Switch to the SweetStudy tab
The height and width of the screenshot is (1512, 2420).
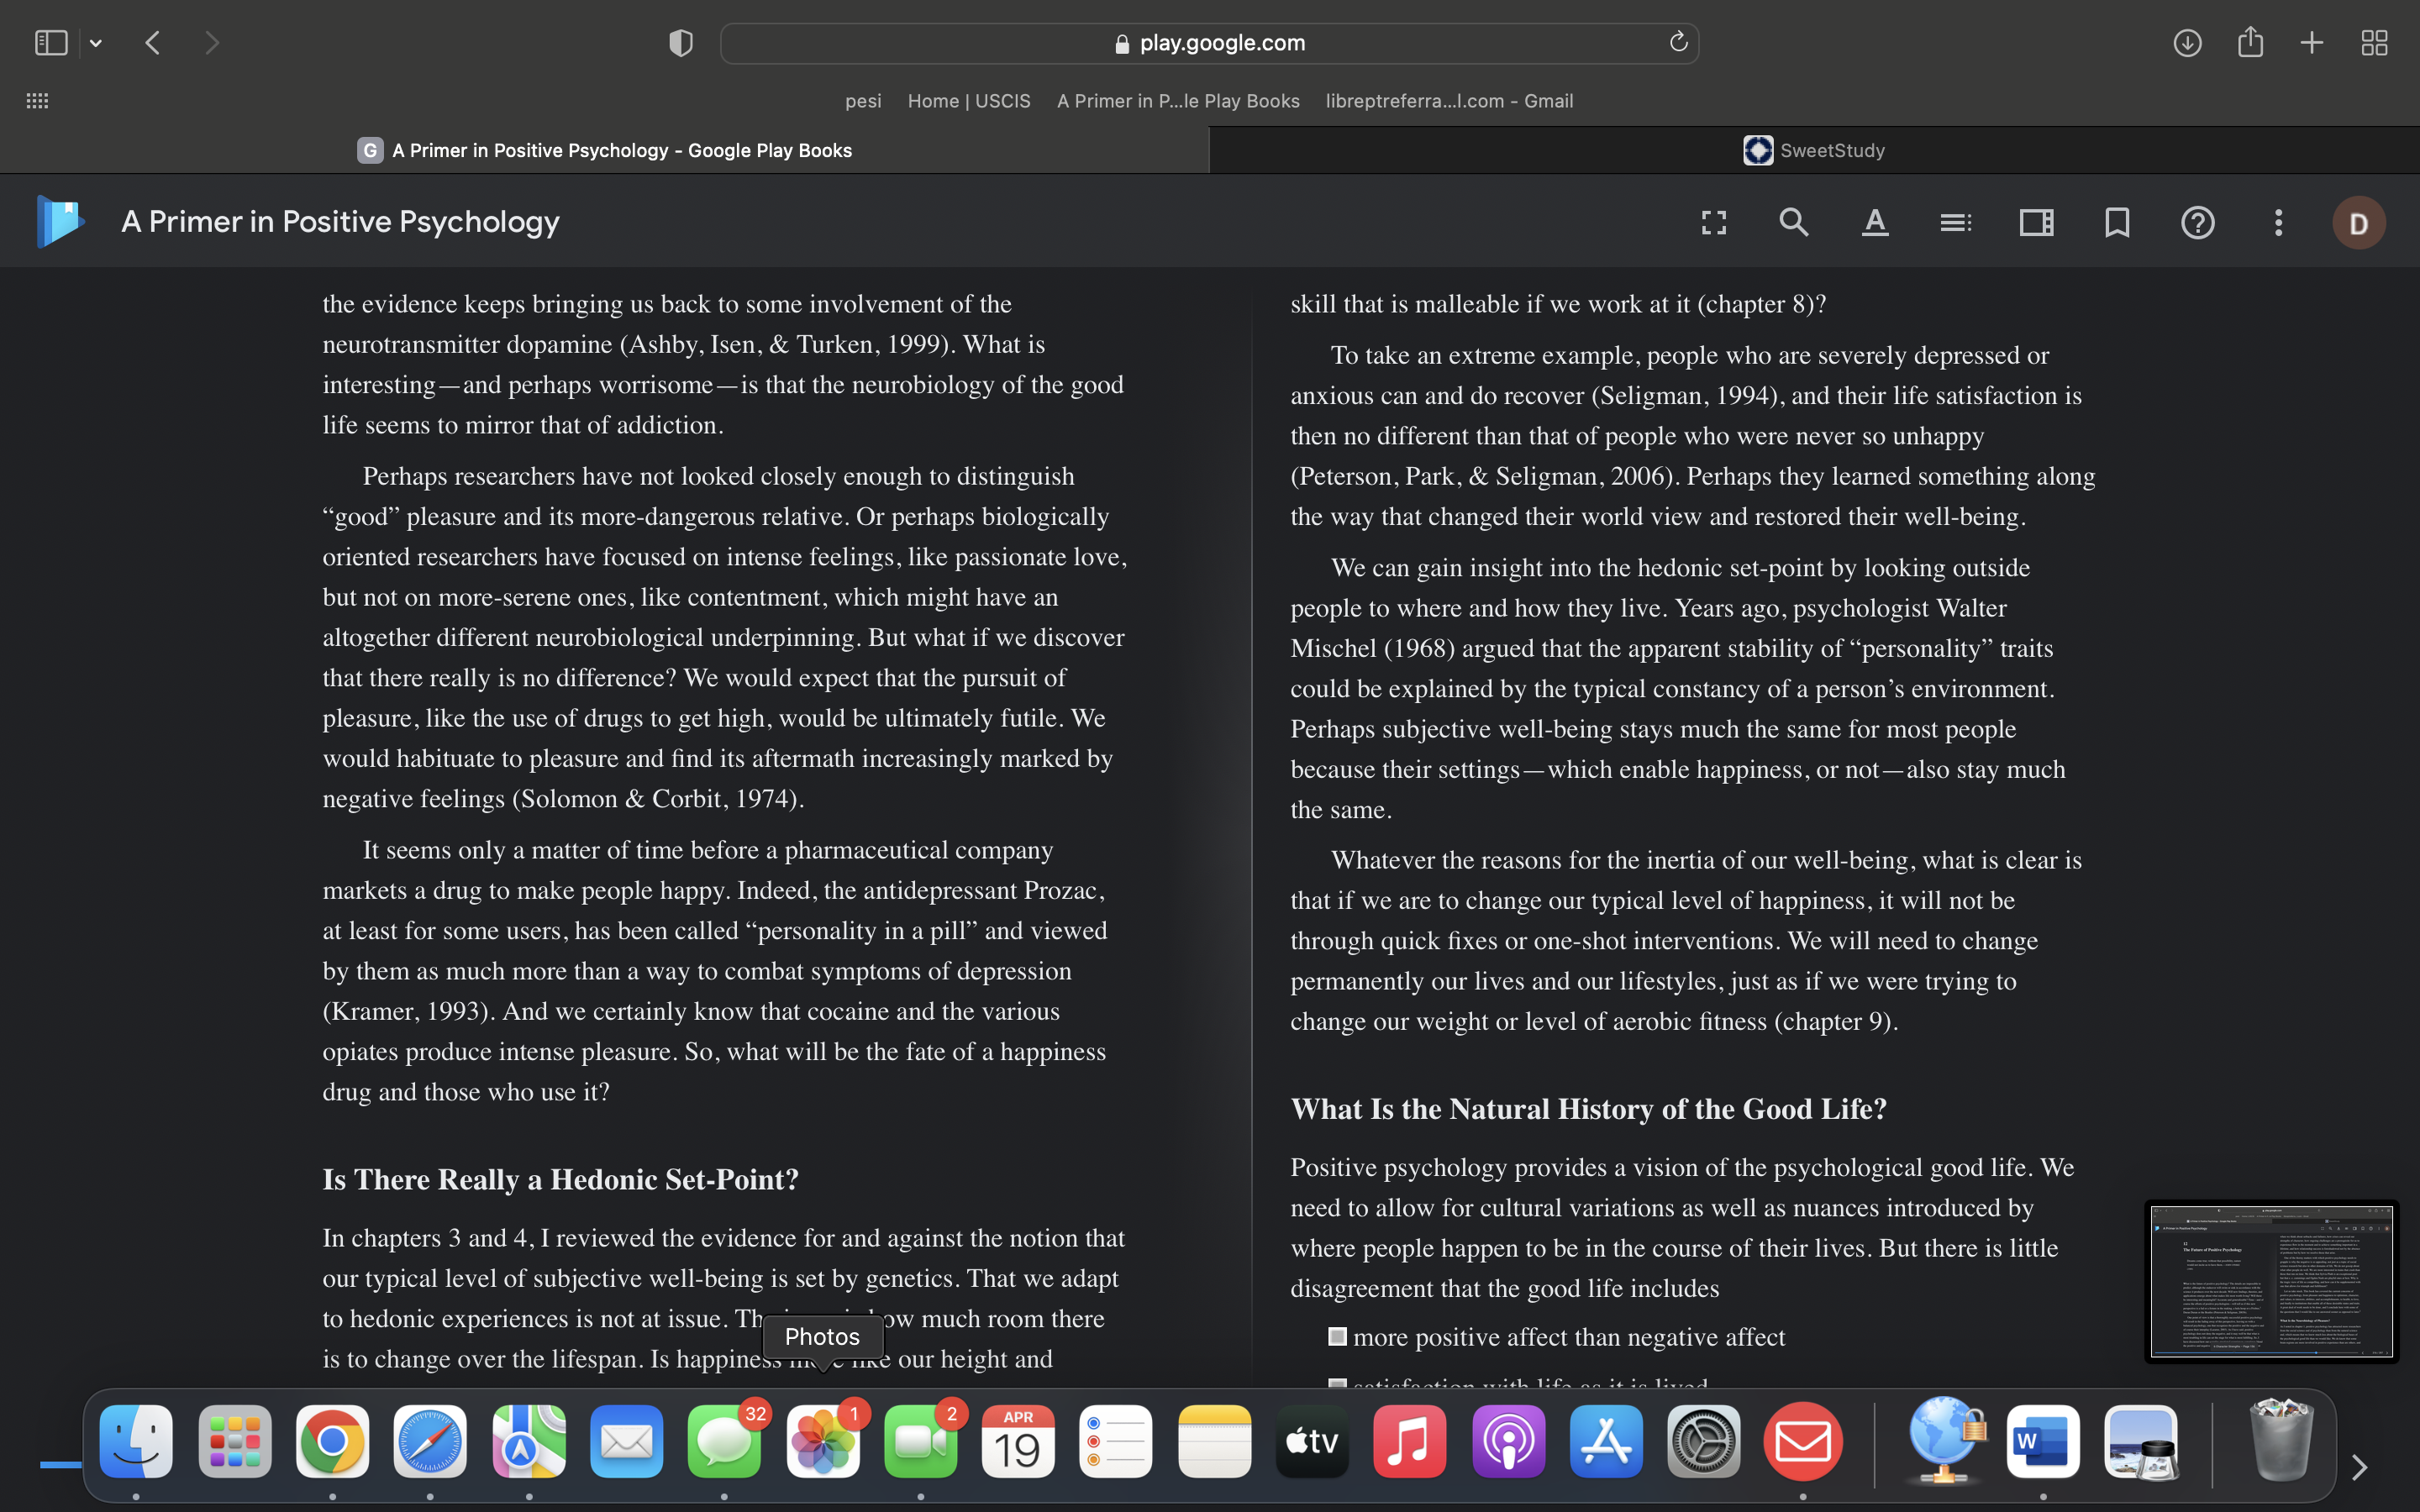pyautogui.click(x=1814, y=150)
